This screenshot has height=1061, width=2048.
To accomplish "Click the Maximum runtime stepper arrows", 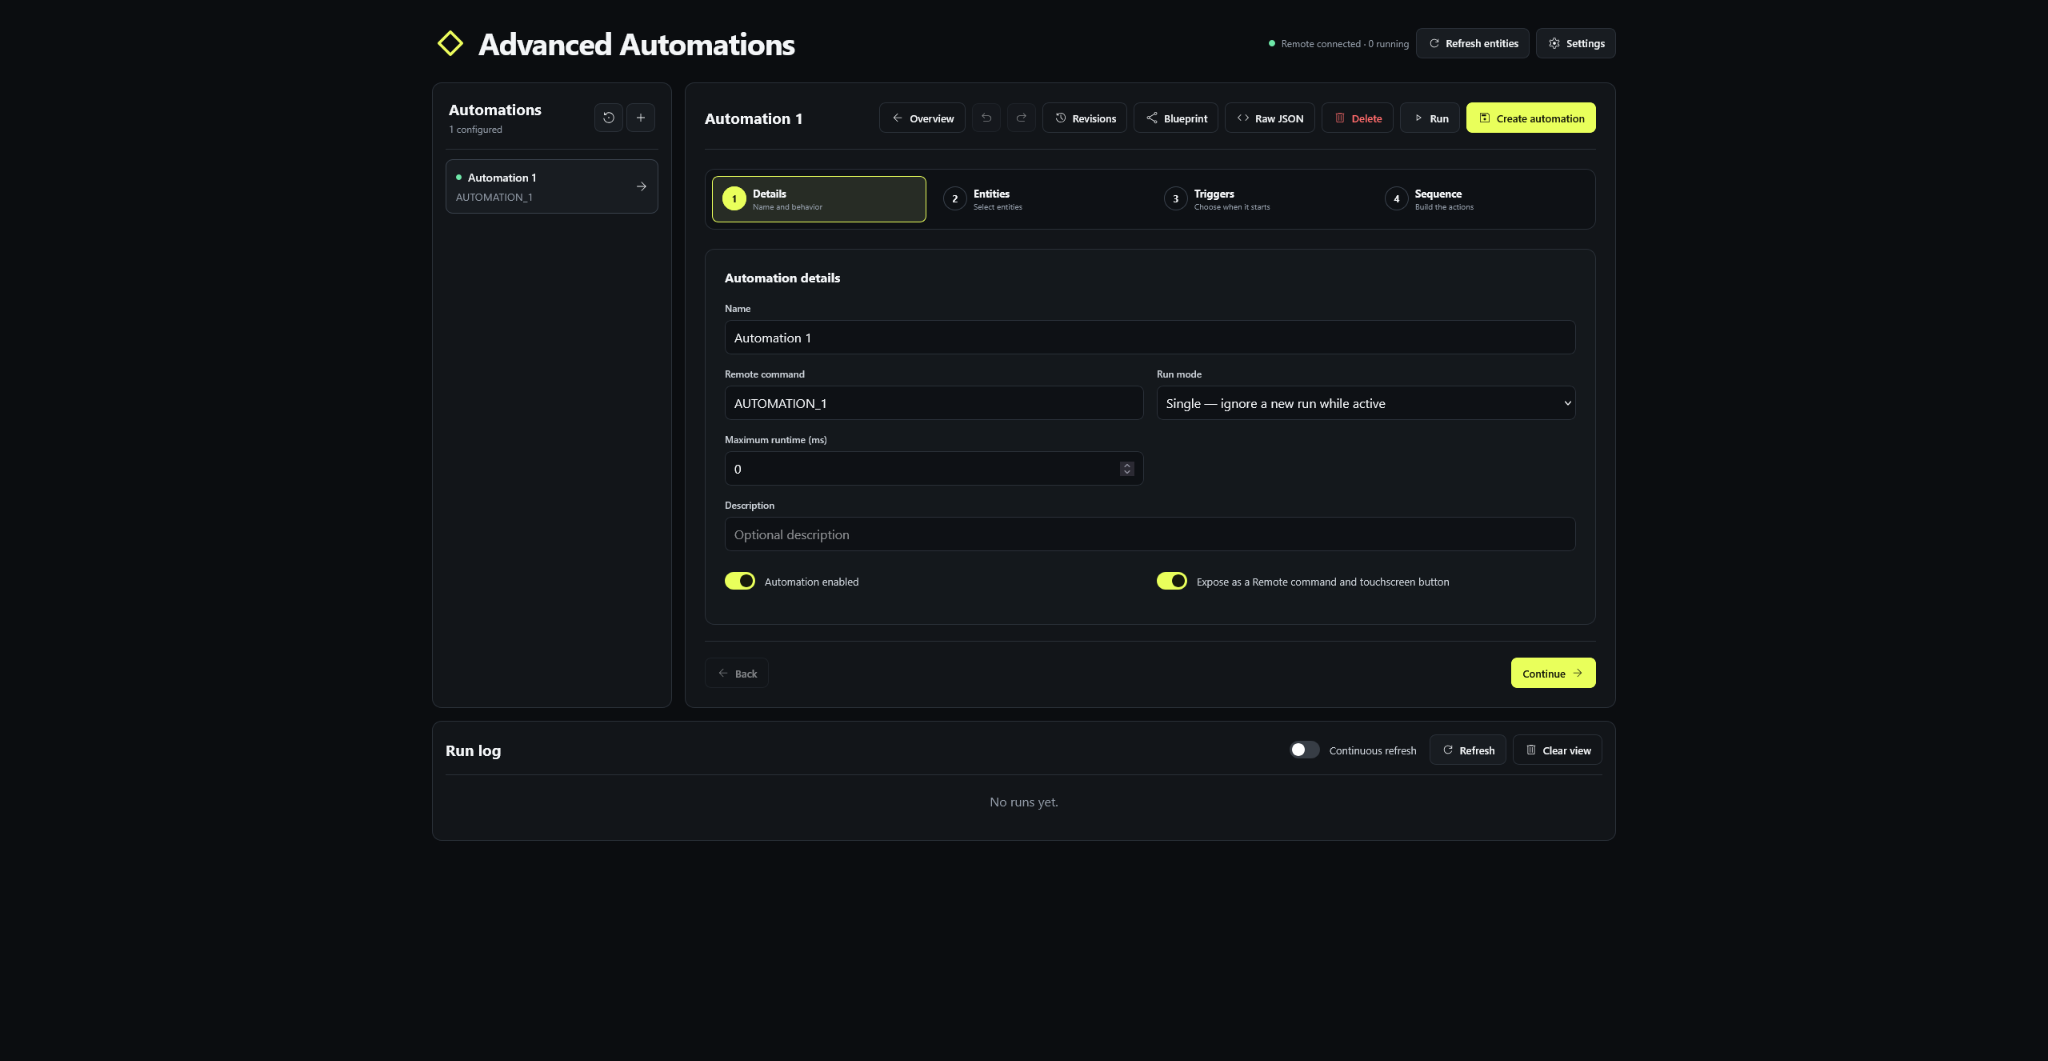I will coord(1127,469).
